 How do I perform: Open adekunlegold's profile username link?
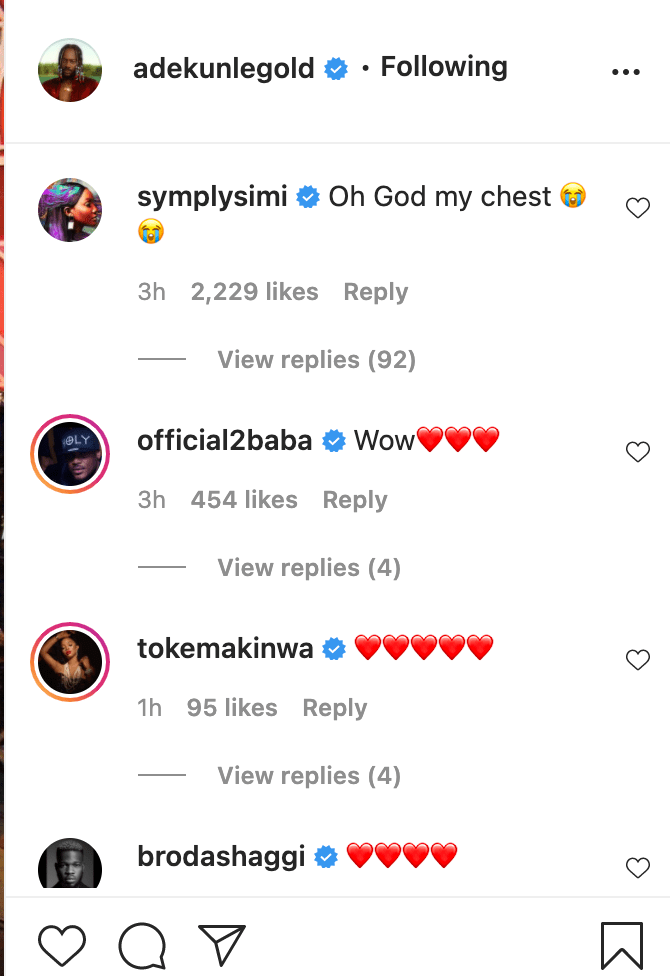[x=224, y=68]
